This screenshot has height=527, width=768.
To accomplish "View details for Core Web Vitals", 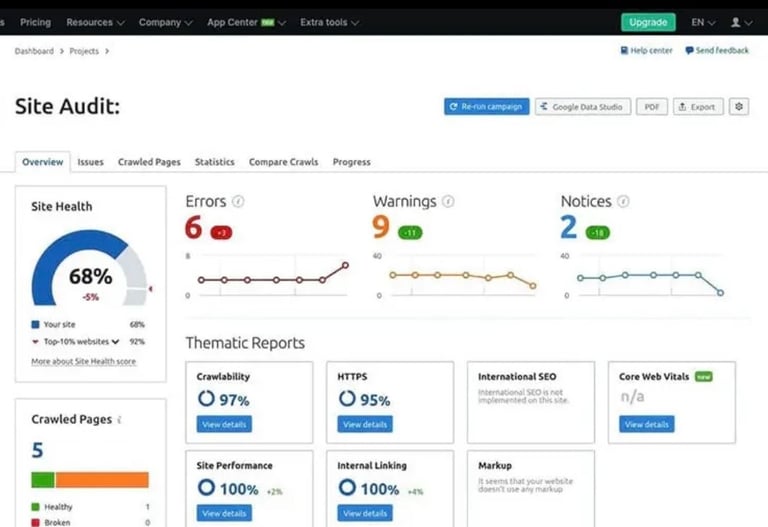I will click(647, 424).
